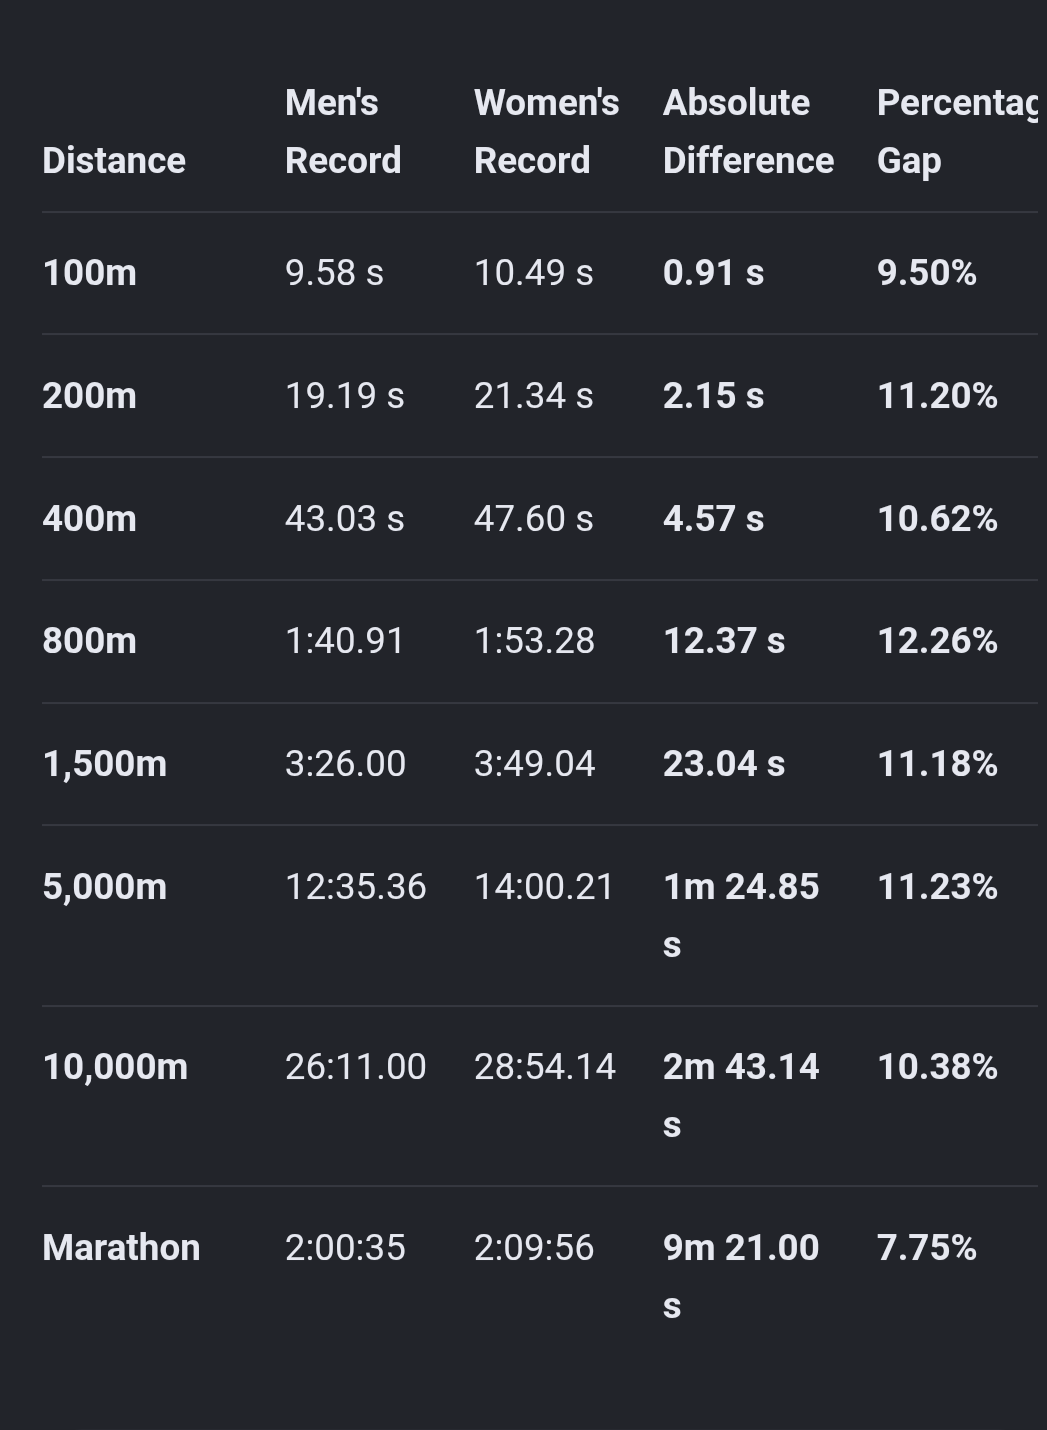Click the 200m row label

click(90, 395)
